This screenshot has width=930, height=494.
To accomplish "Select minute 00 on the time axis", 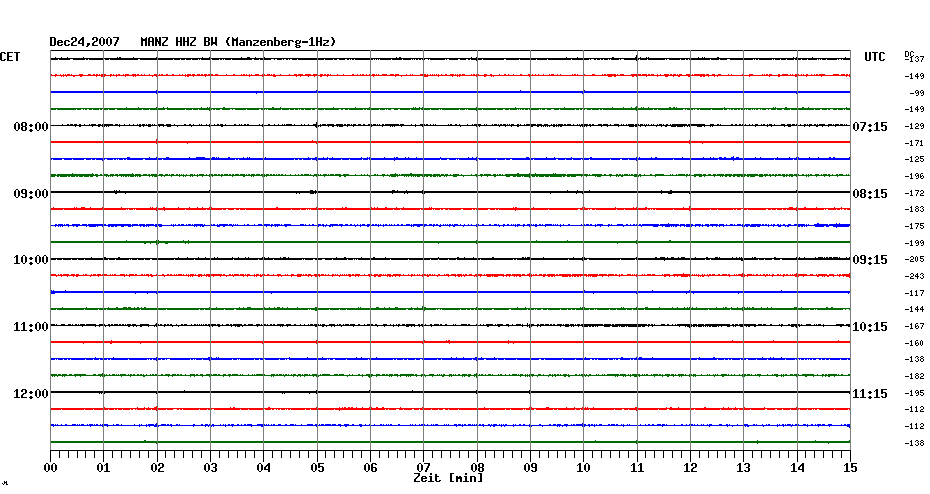I will (51, 467).
